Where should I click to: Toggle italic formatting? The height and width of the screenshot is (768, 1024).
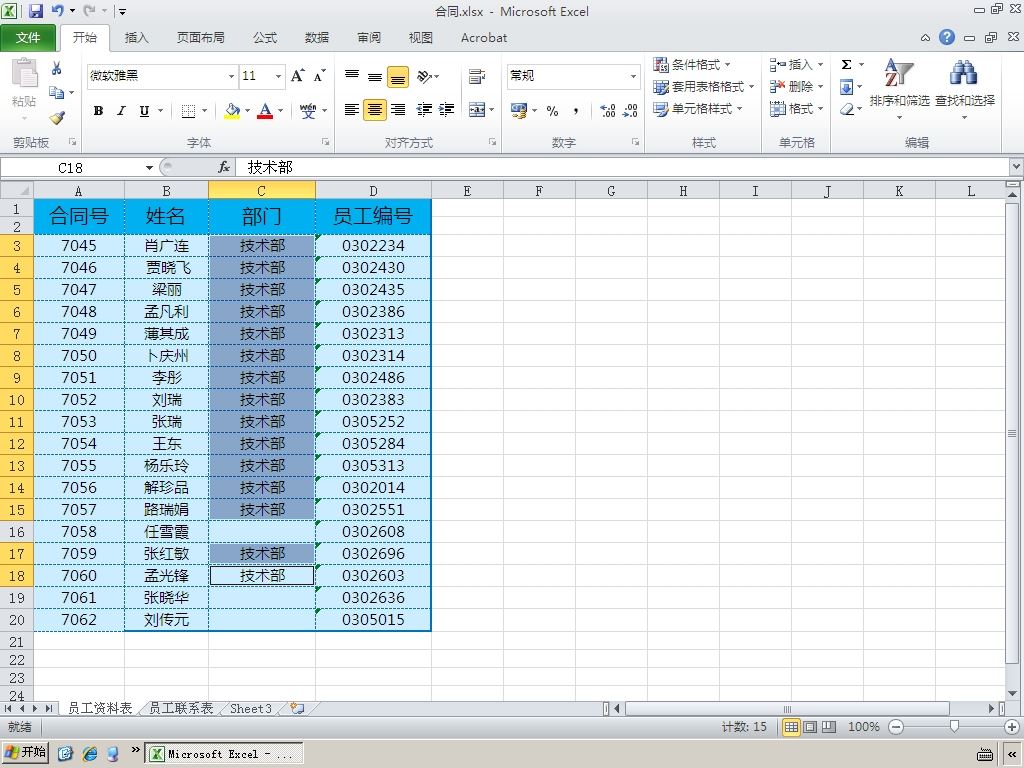pos(121,111)
